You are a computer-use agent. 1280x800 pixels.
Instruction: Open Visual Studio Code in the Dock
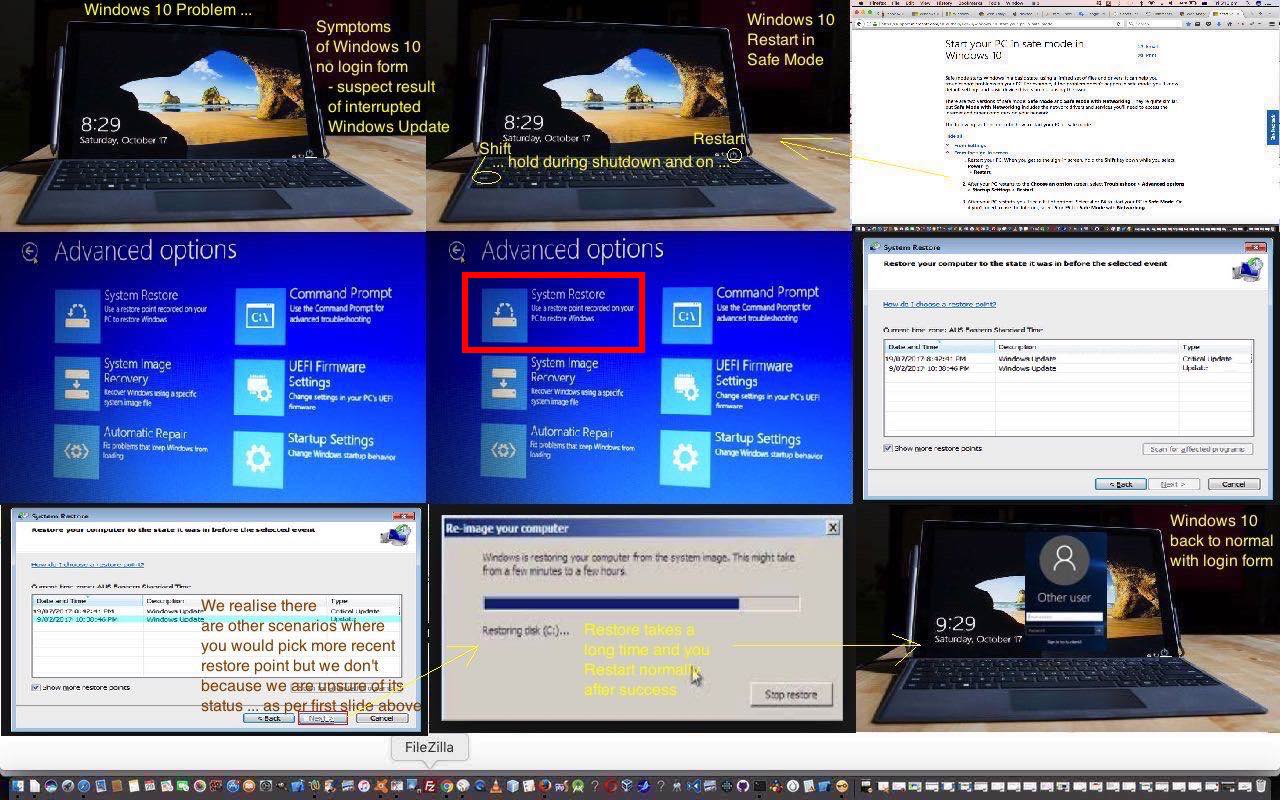click(x=694, y=786)
